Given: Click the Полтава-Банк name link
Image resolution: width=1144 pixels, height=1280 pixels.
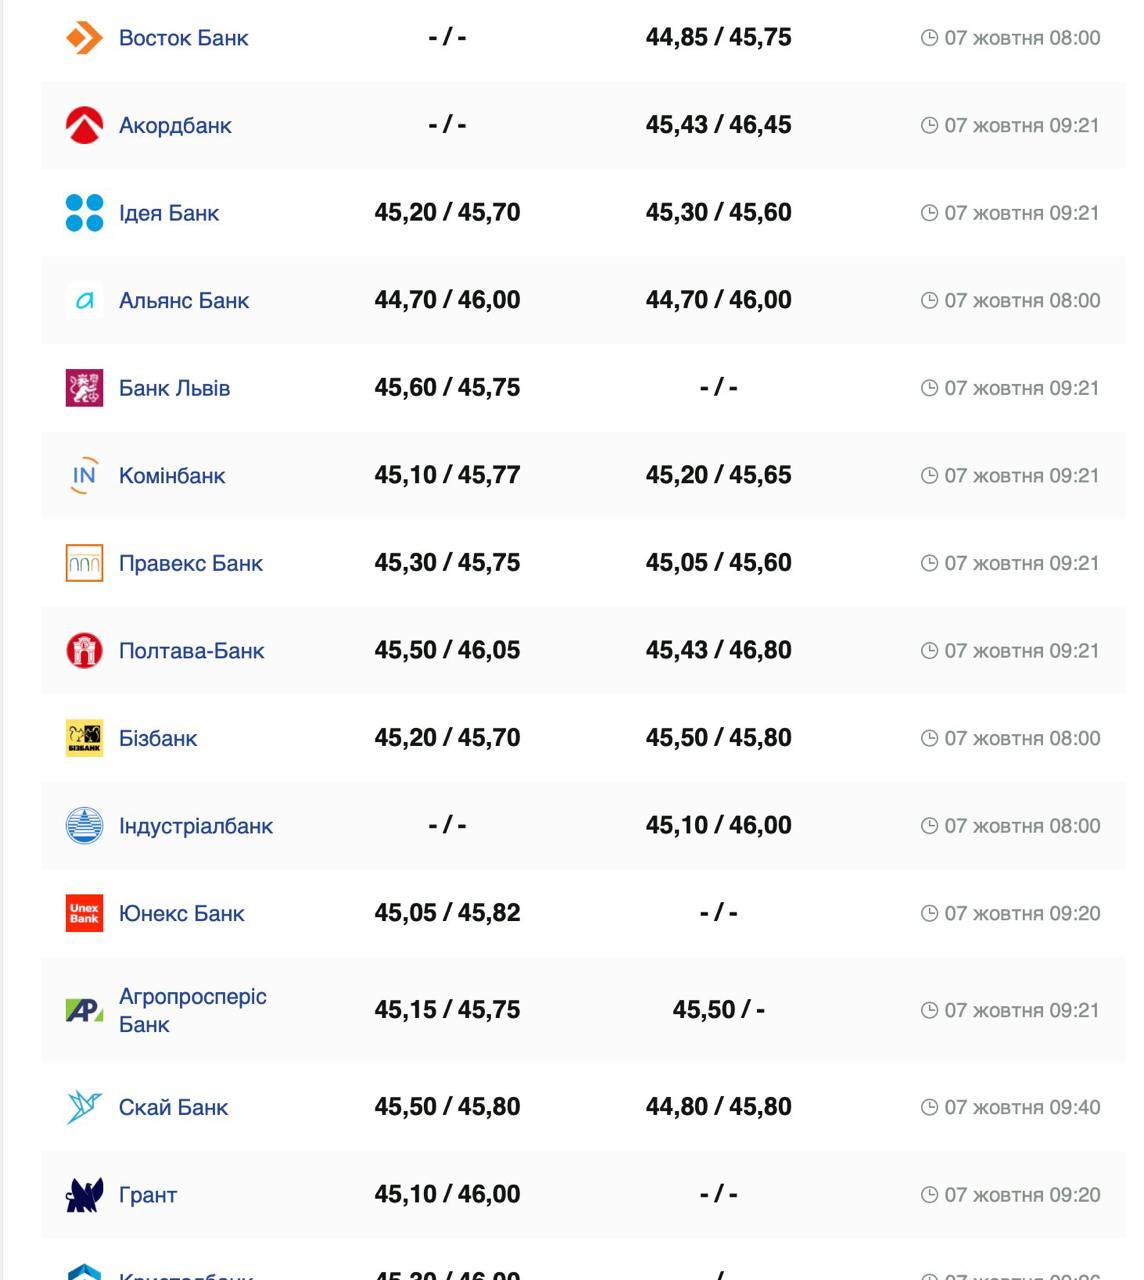Looking at the screenshot, I should [x=191, y=651].
